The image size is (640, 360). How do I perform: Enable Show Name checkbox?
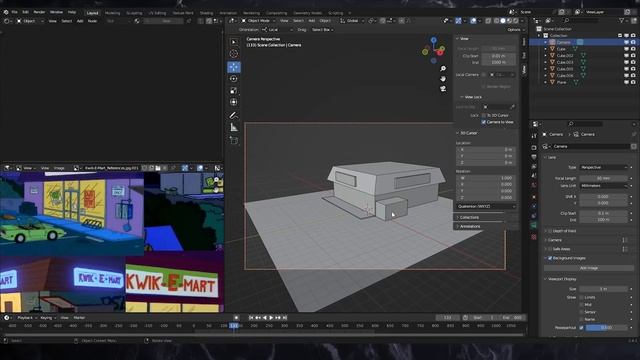[x=582, y=319]
